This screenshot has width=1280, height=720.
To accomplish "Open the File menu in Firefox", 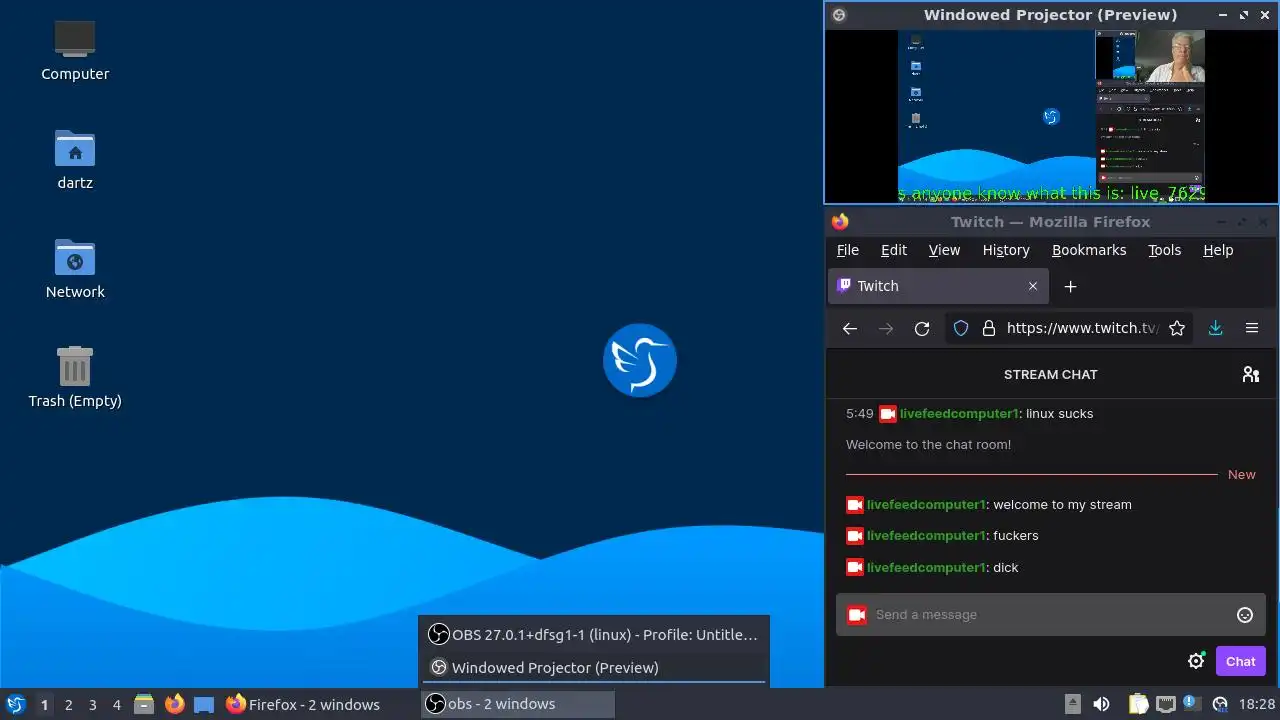I will click(x=848, y=250).
